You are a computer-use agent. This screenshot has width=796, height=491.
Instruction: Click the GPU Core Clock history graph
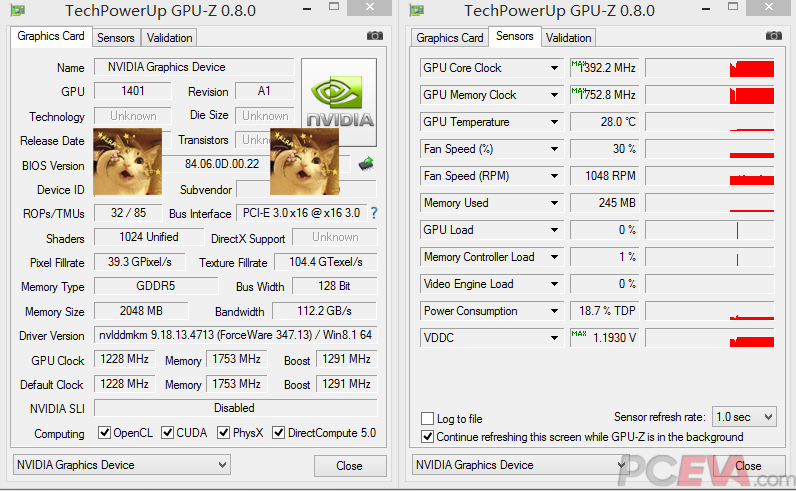tap(709, 68)
